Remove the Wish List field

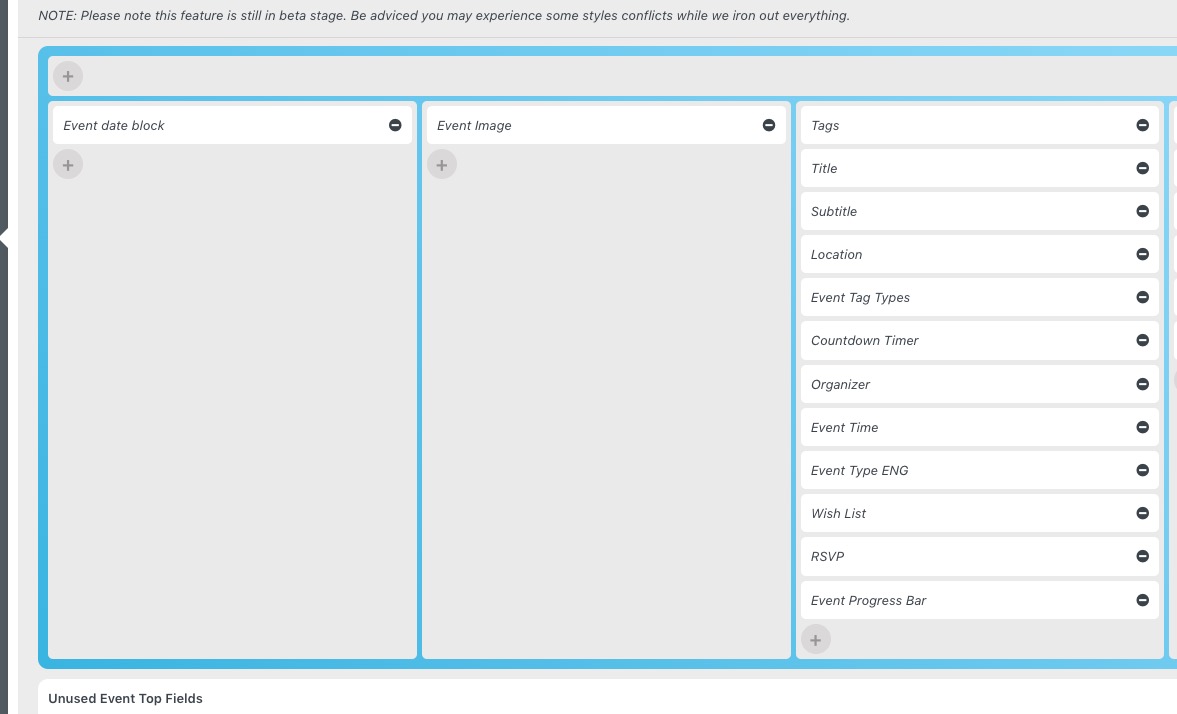[1142, 513]
